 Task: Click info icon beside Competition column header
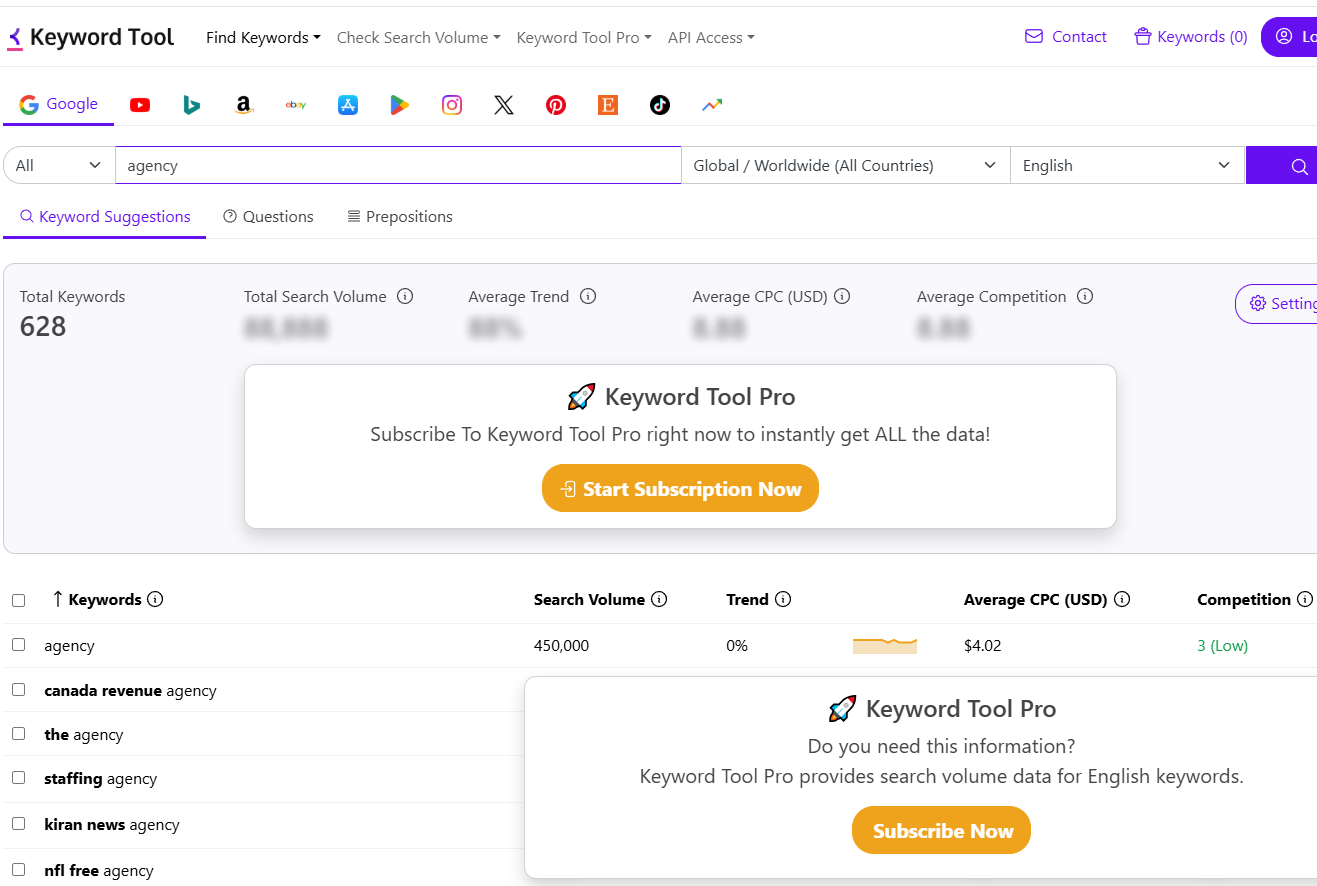(x=1305, y=600)
